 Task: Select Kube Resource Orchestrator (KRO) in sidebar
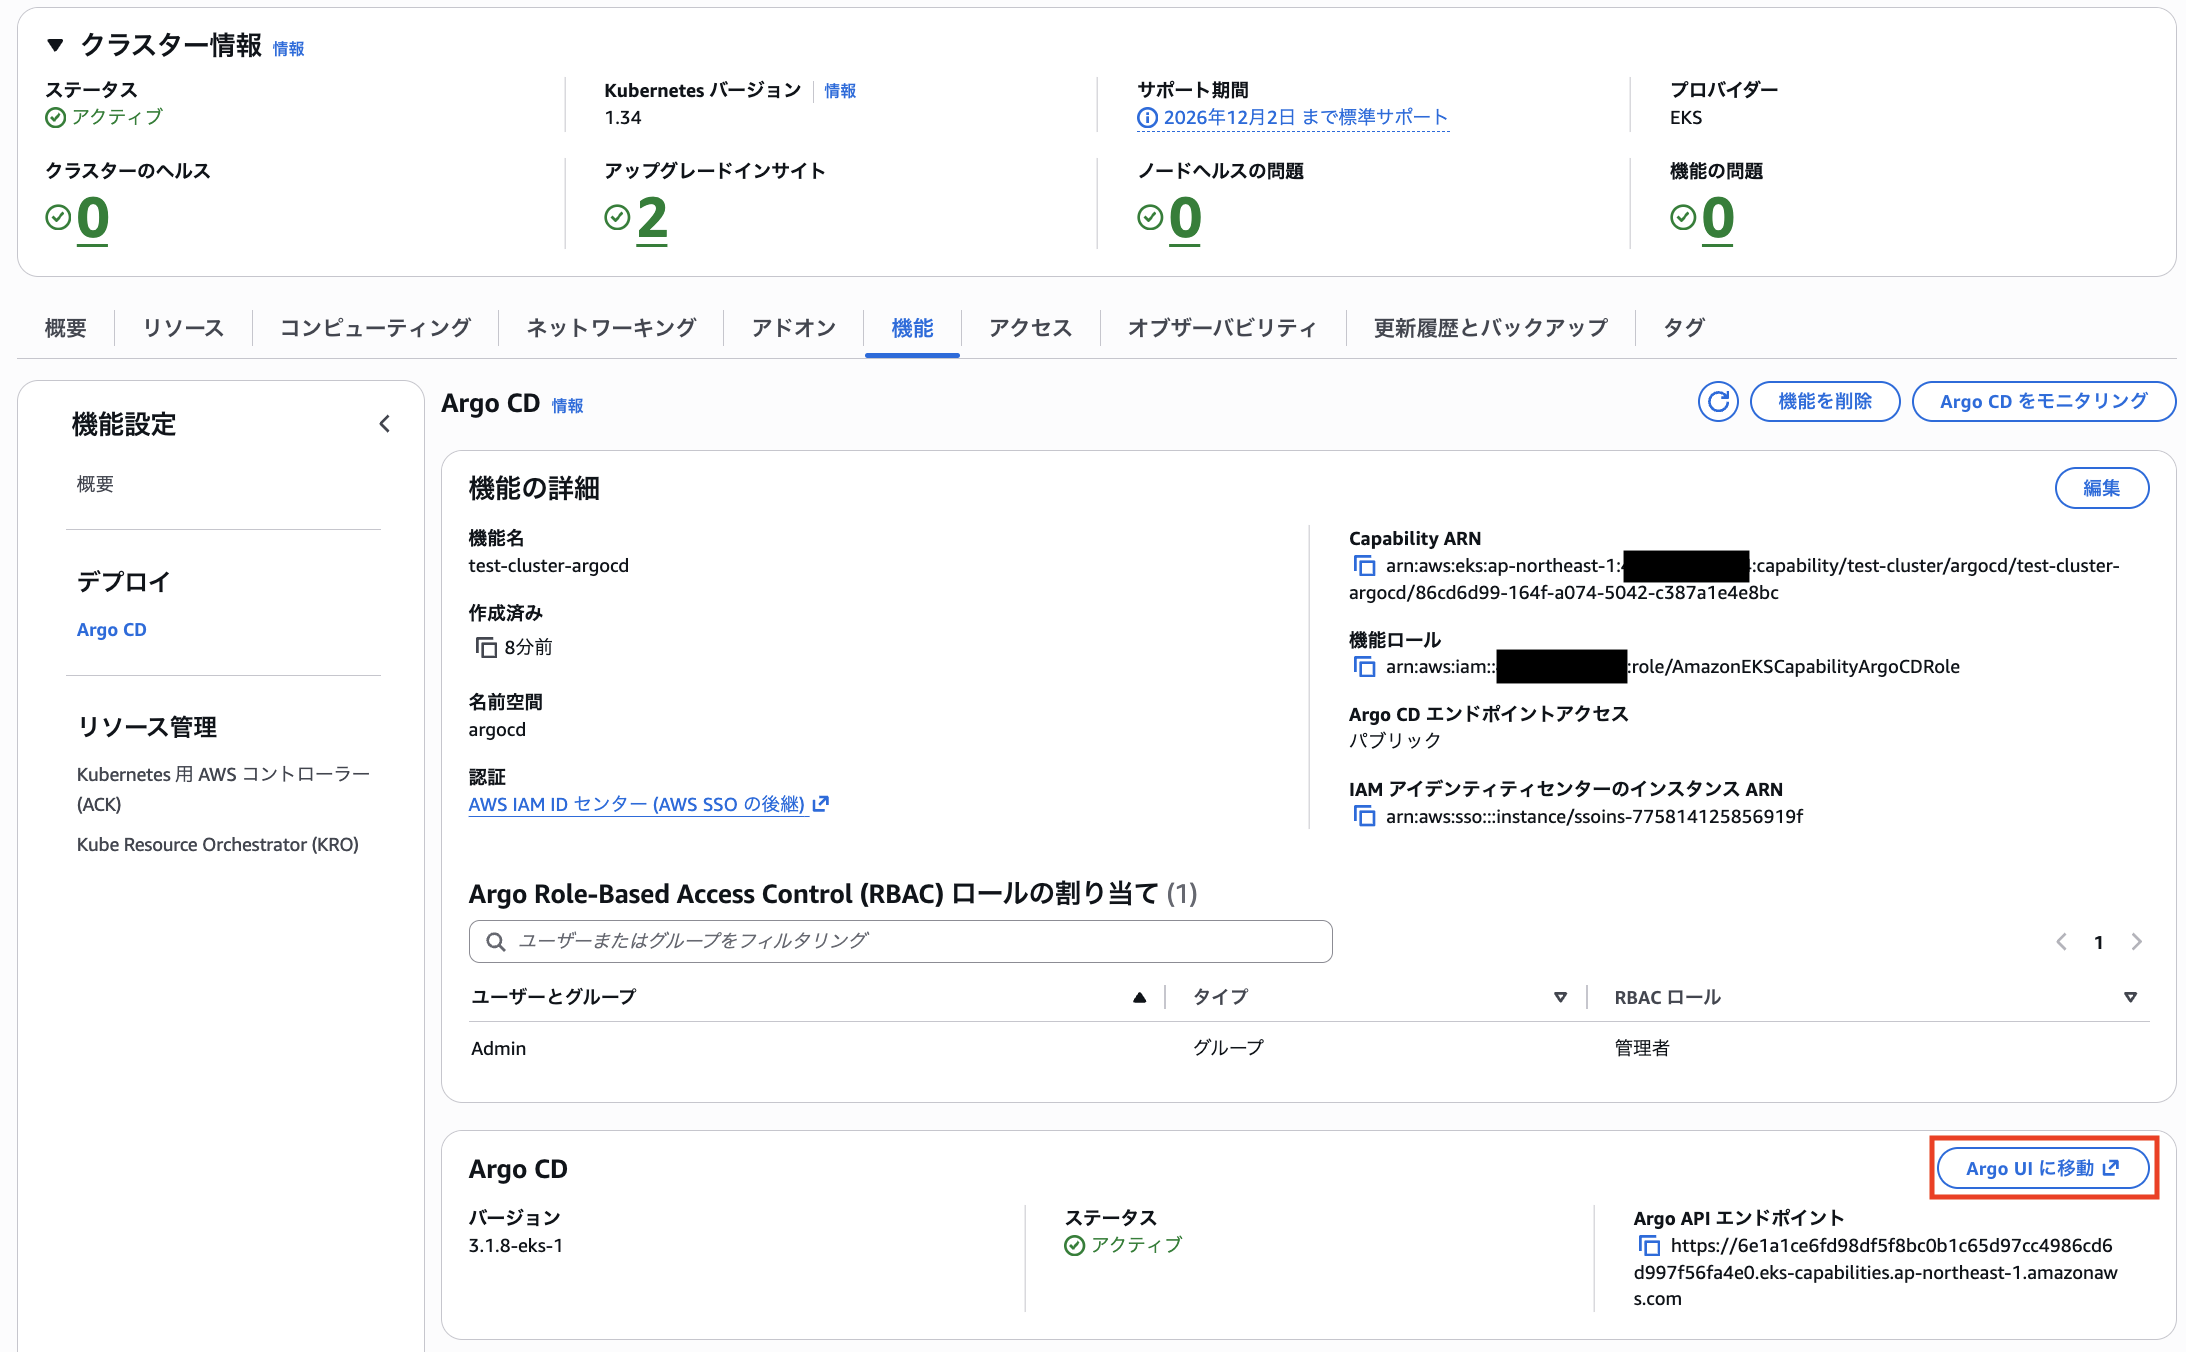click(x=217, y=845)
